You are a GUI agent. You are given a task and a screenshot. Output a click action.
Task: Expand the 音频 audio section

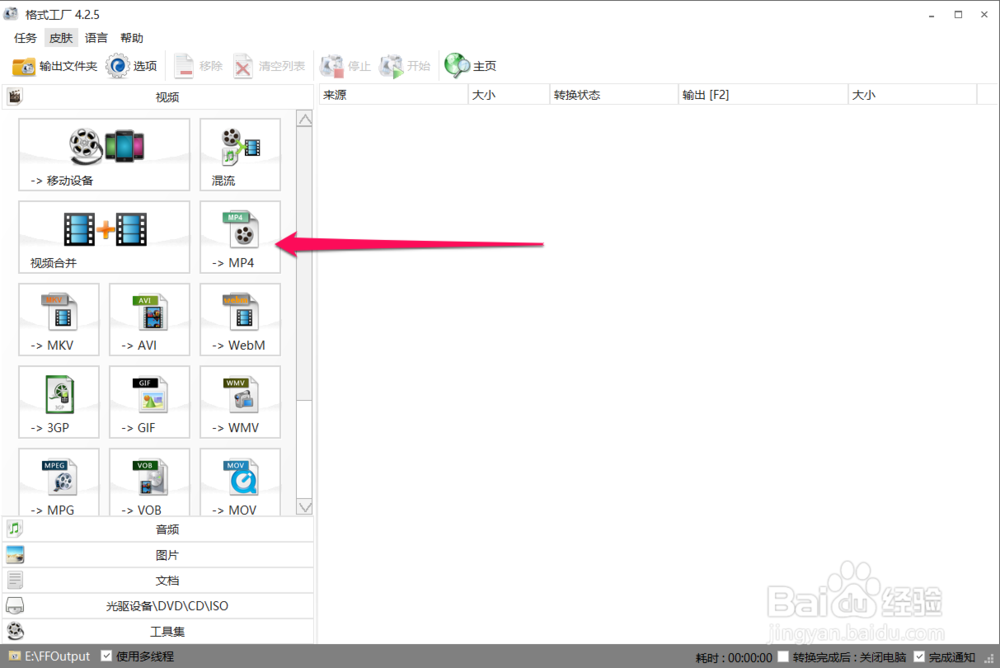[158, 529]
